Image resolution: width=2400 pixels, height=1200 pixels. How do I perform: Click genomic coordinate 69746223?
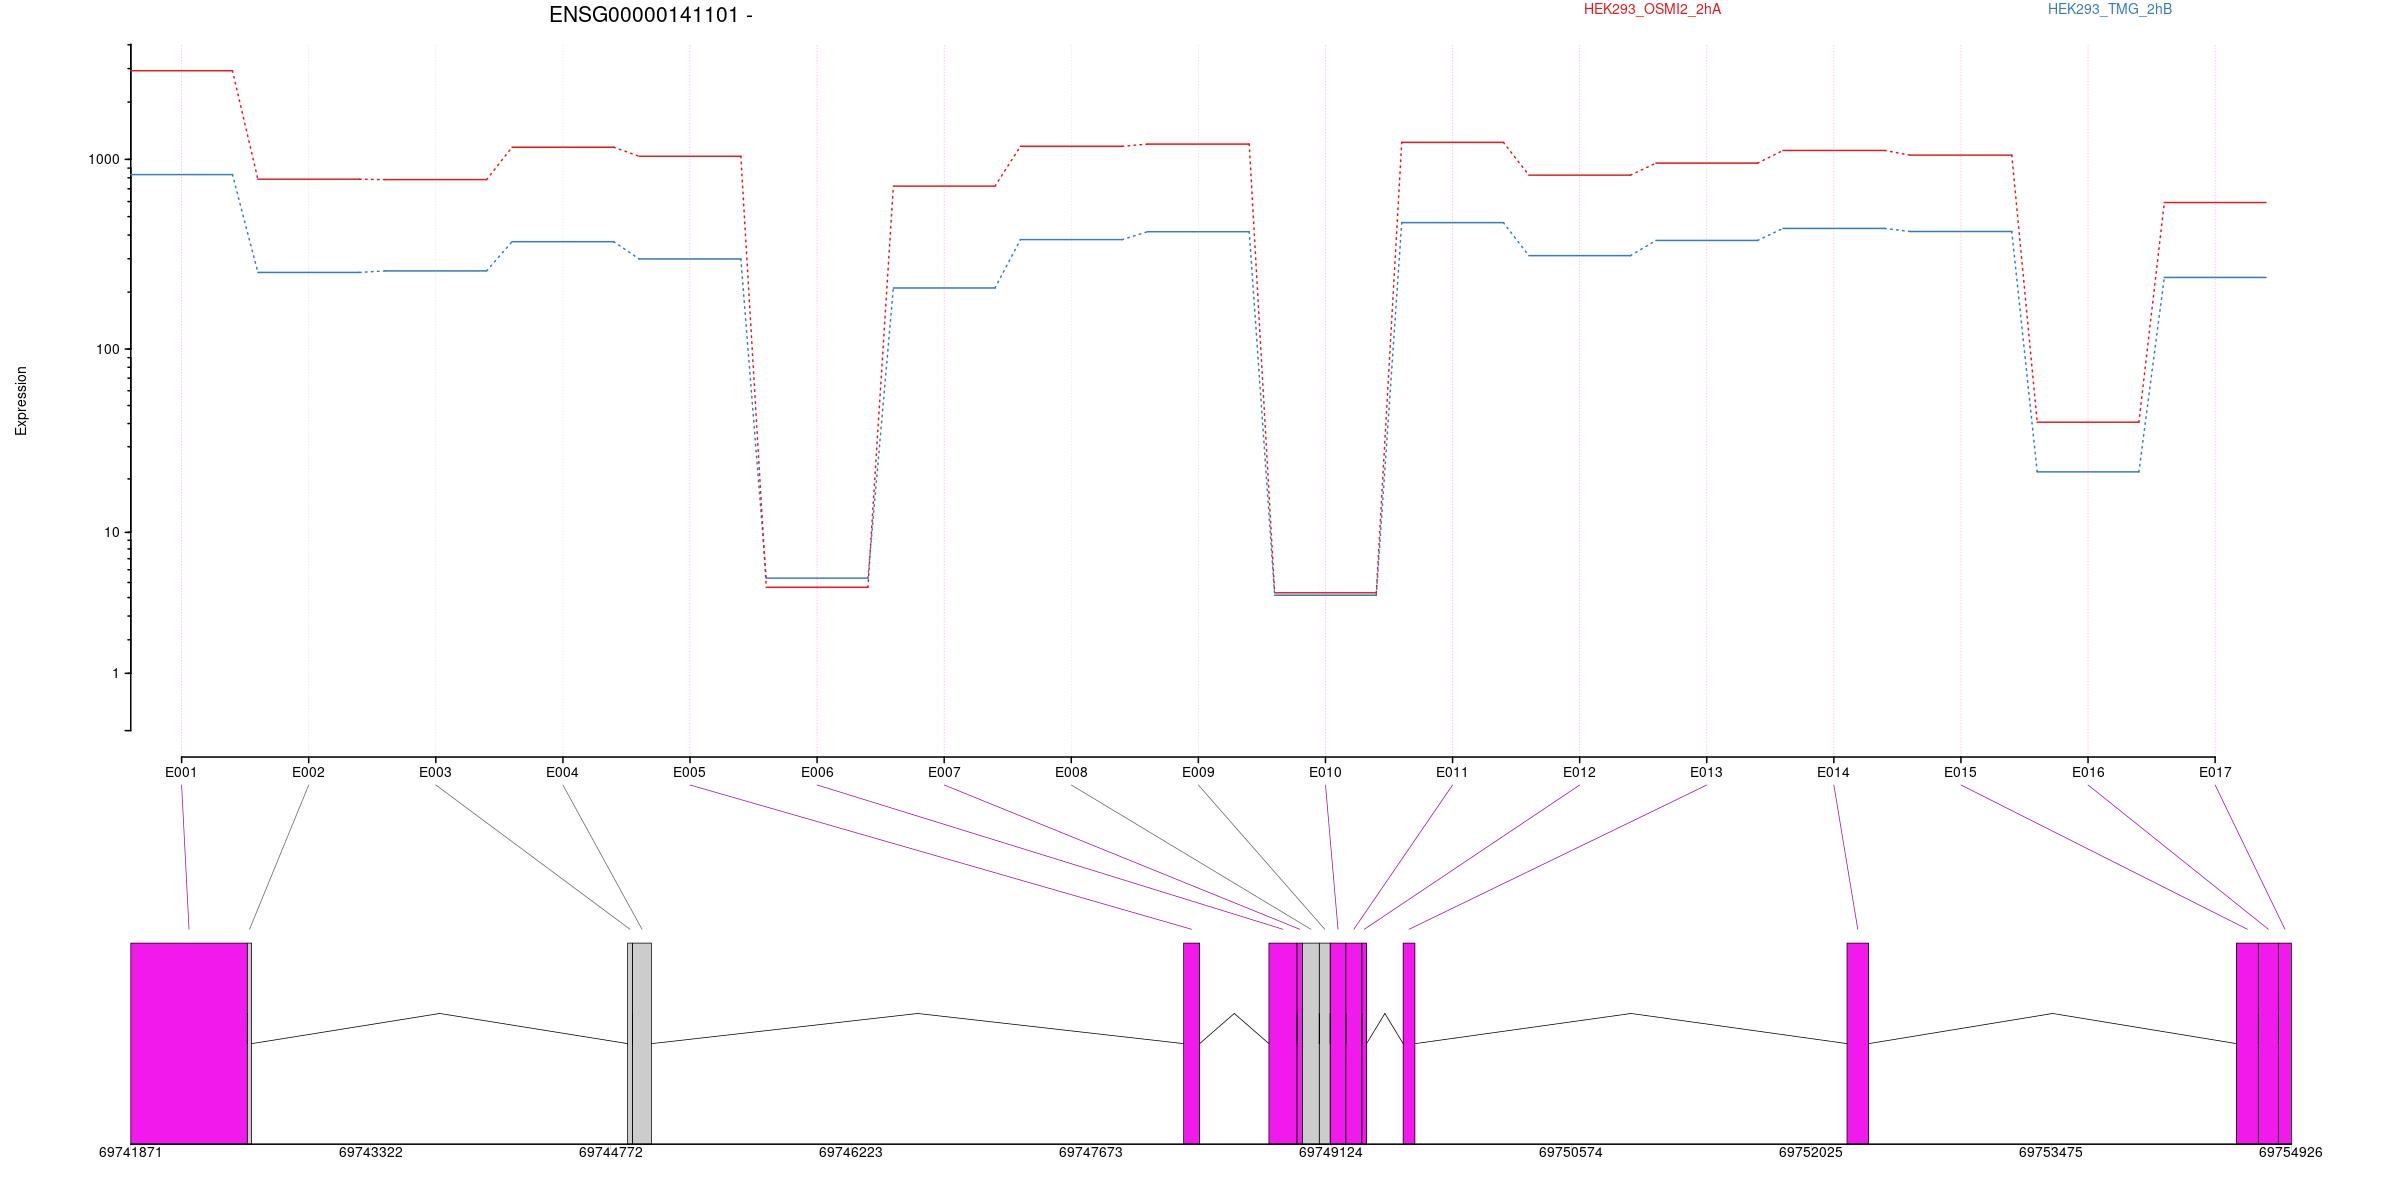850,1152
